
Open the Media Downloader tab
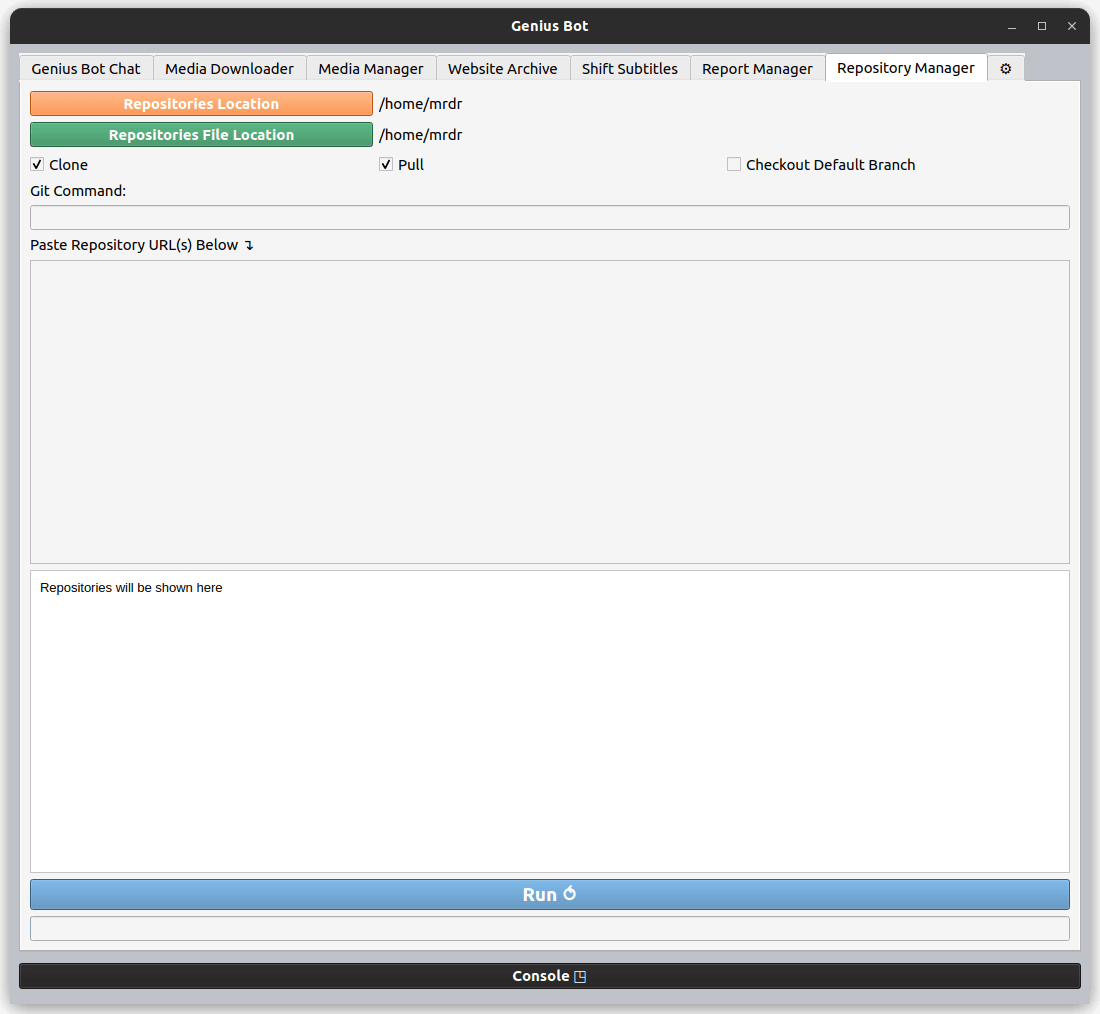pos(229,68)
